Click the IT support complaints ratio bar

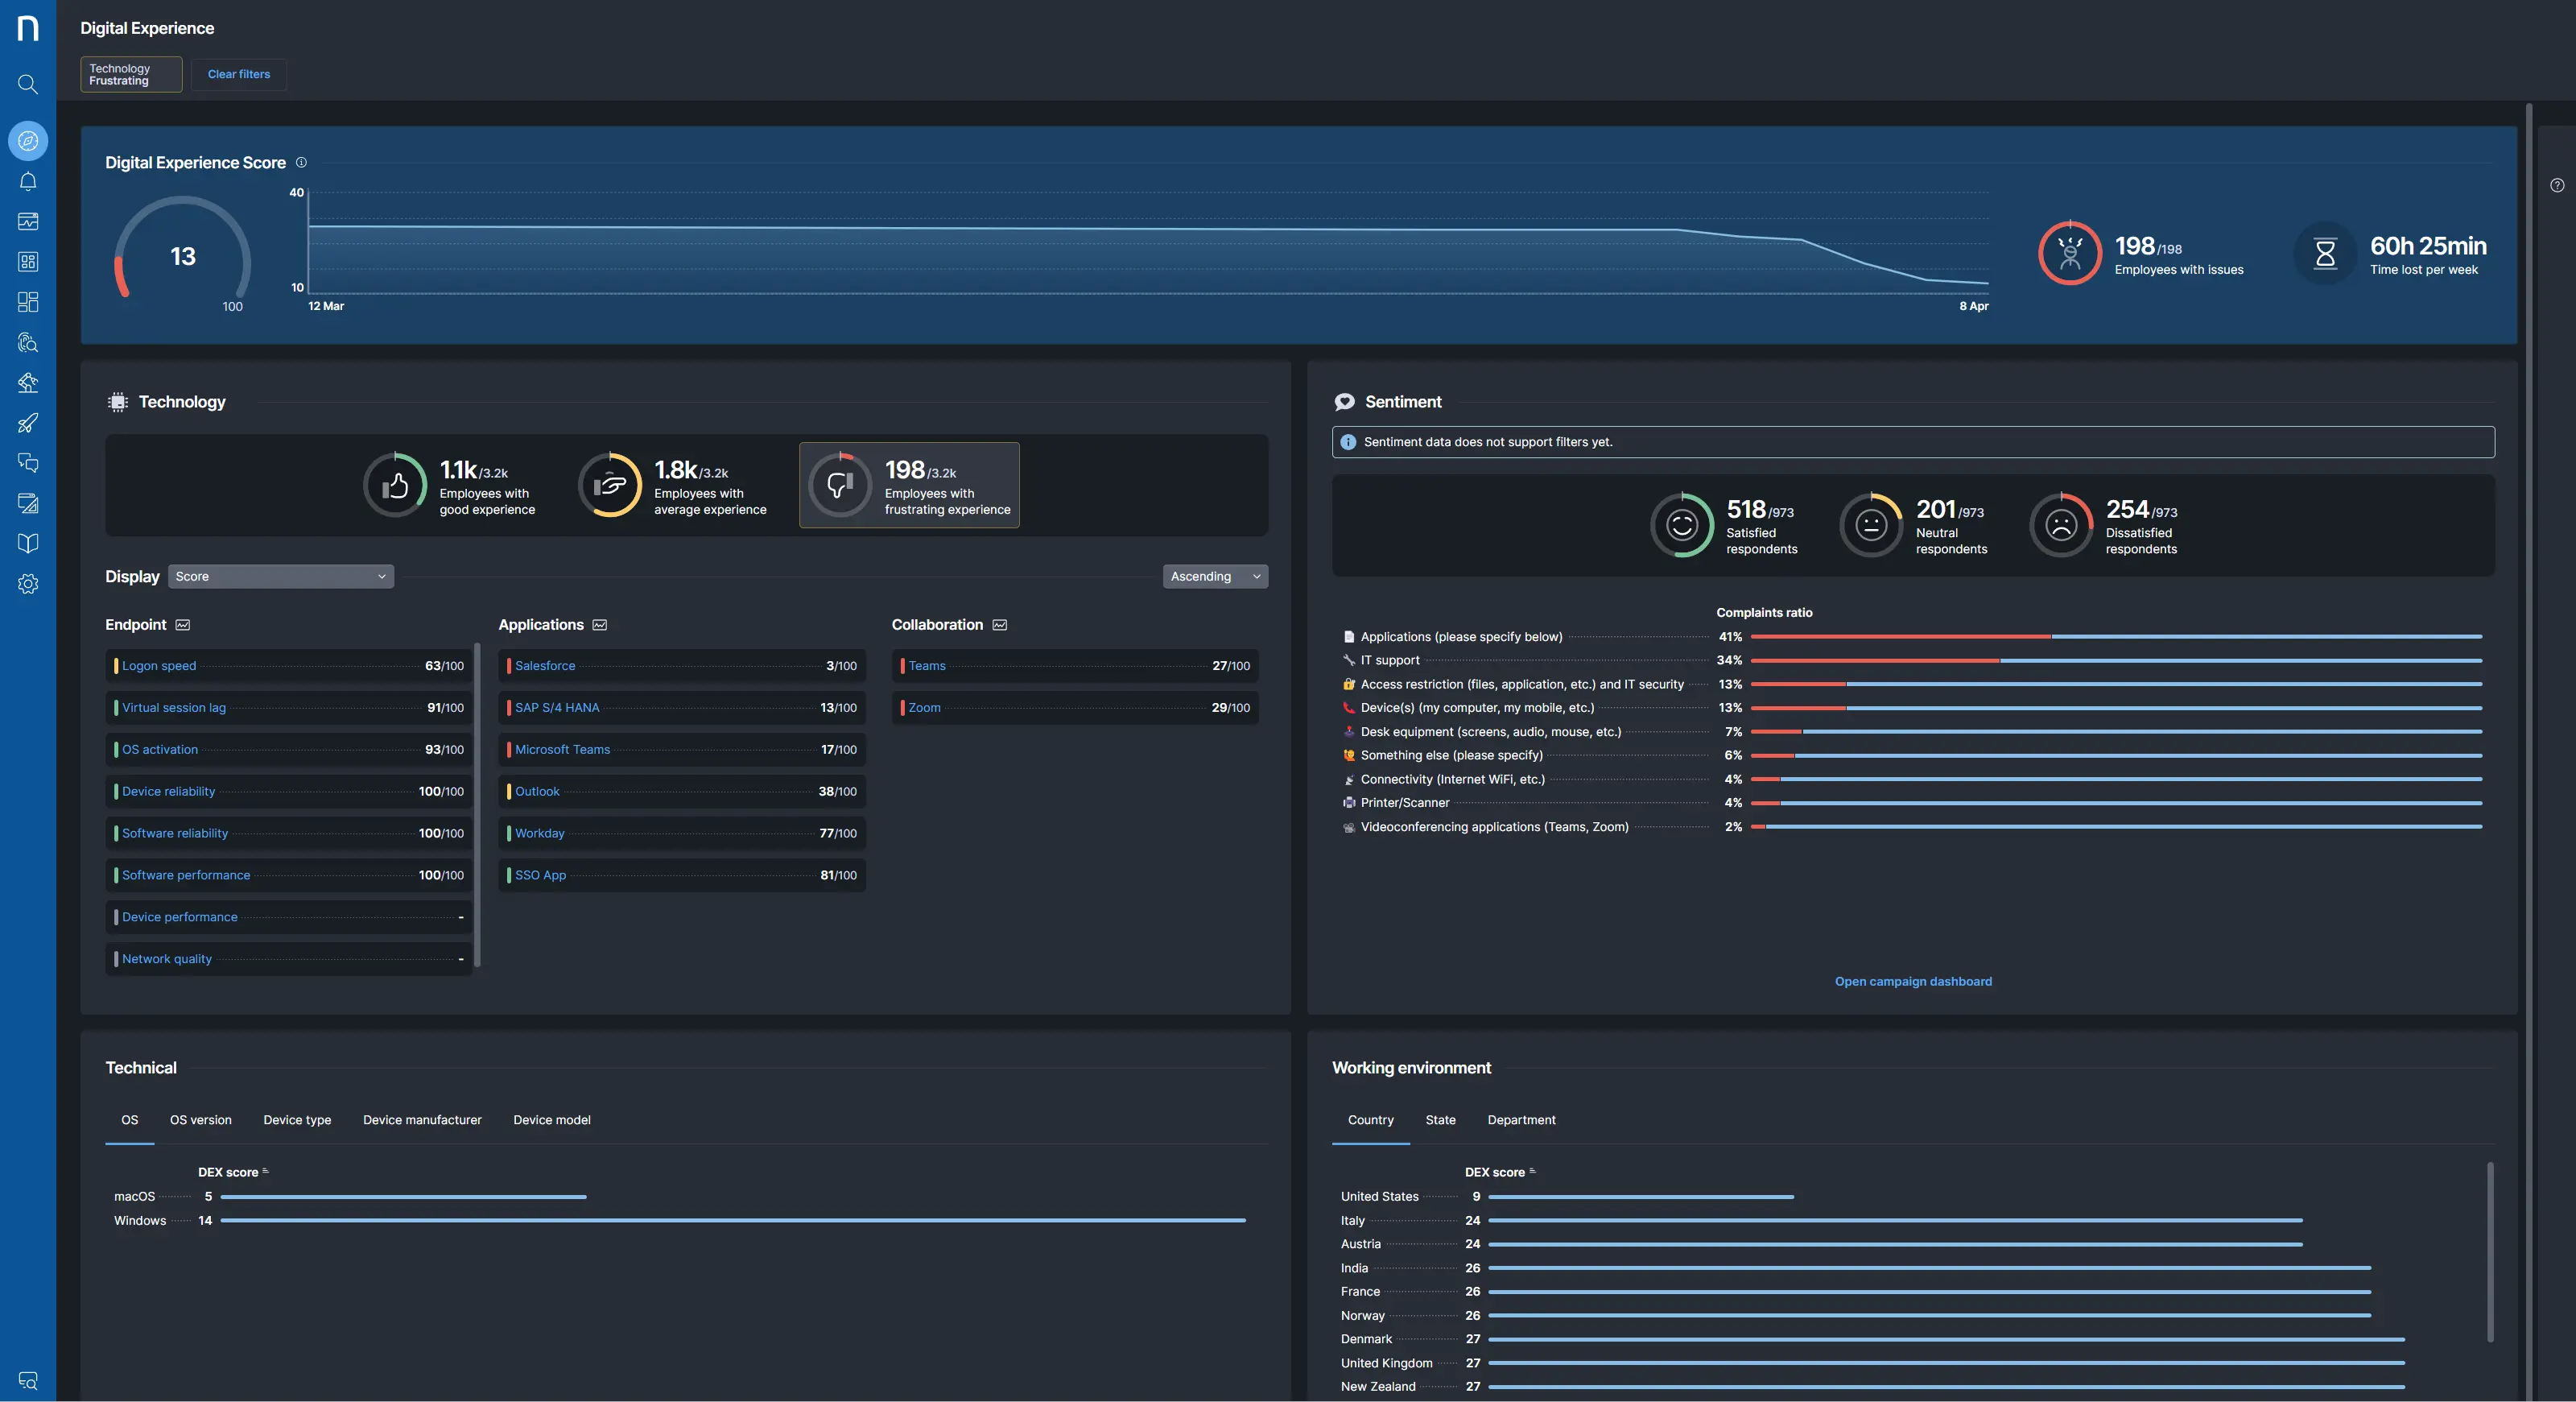2116,661
